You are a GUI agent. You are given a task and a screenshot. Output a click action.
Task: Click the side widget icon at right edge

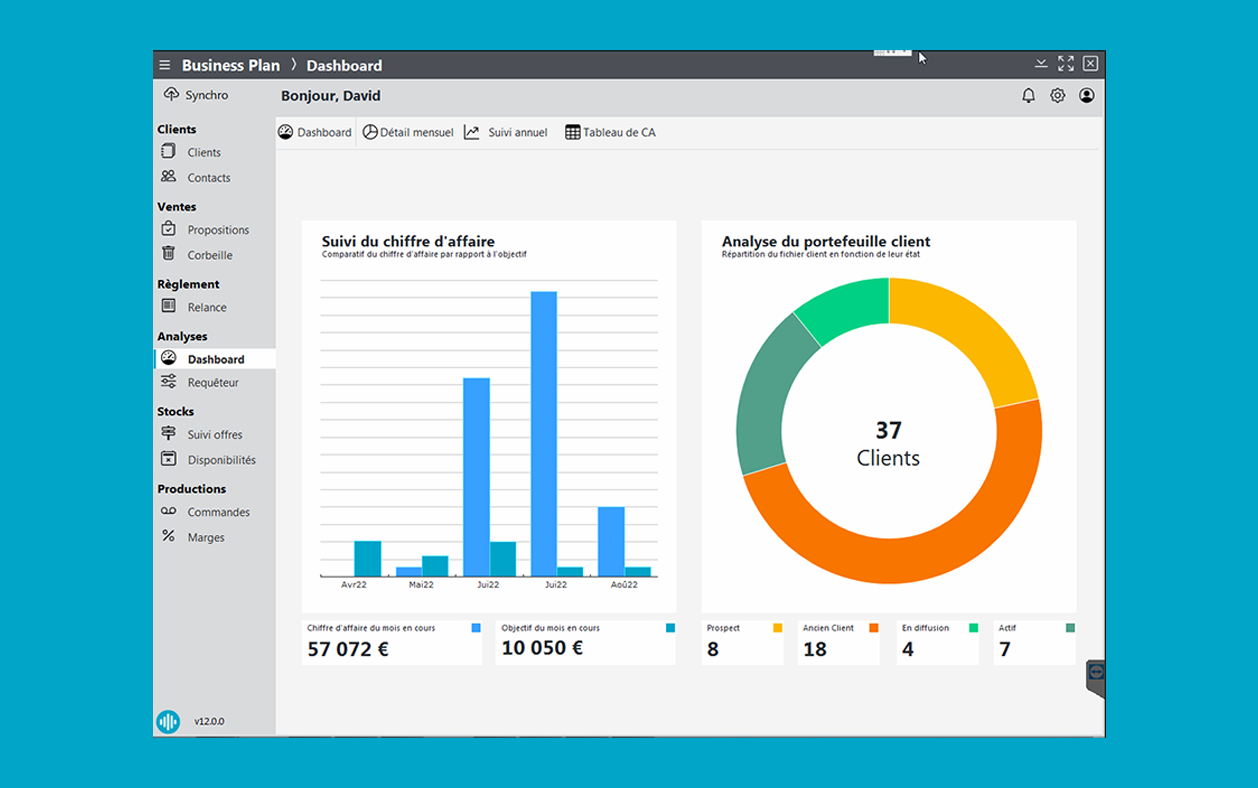[x=1096, y=673]
